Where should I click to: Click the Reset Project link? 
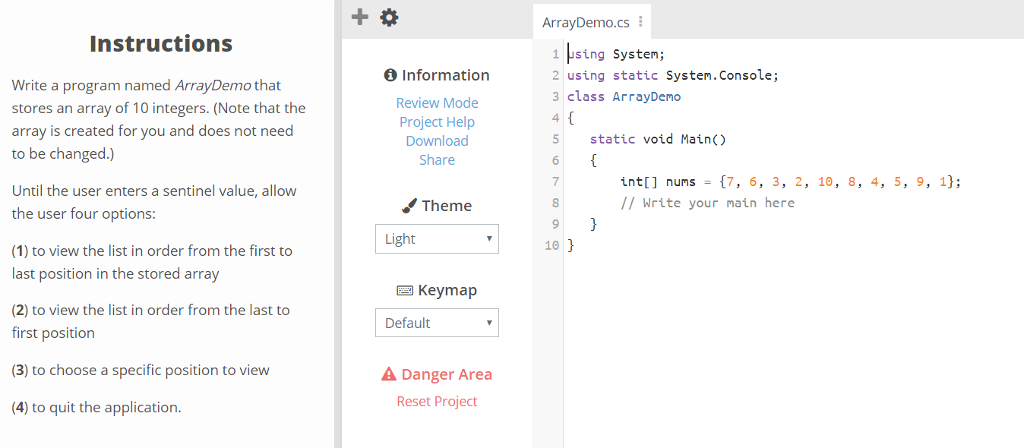pyautogui.click(x=437, y=401)
